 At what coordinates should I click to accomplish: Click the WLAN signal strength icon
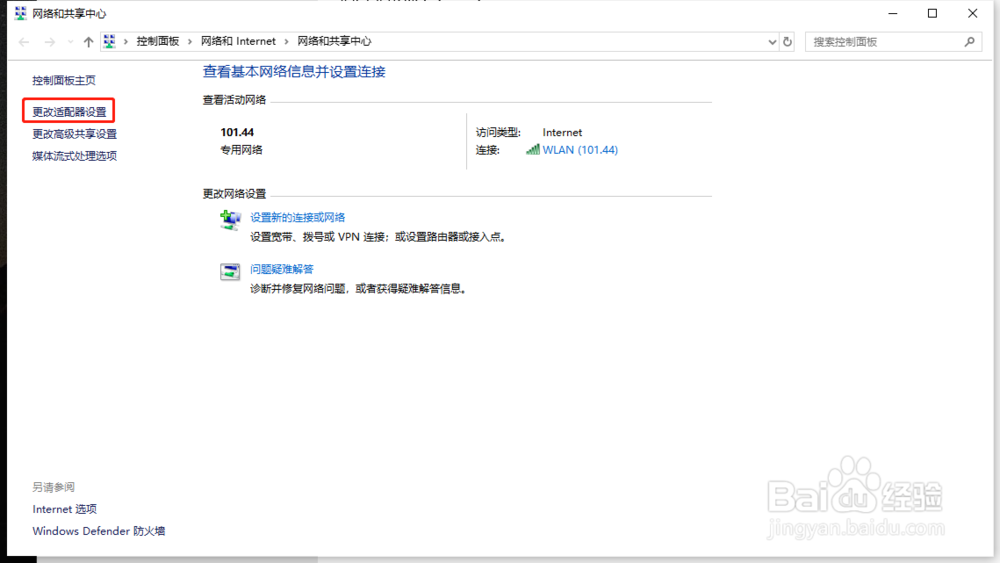tap(533, 150)
